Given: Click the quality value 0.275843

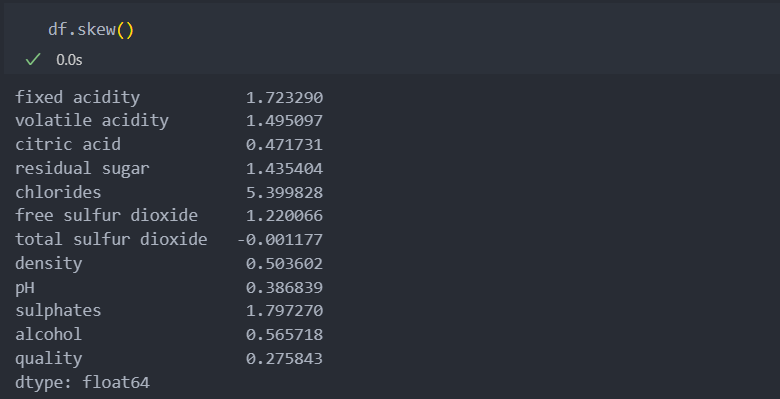Looking at the screenshot, I should pos(285,359).
